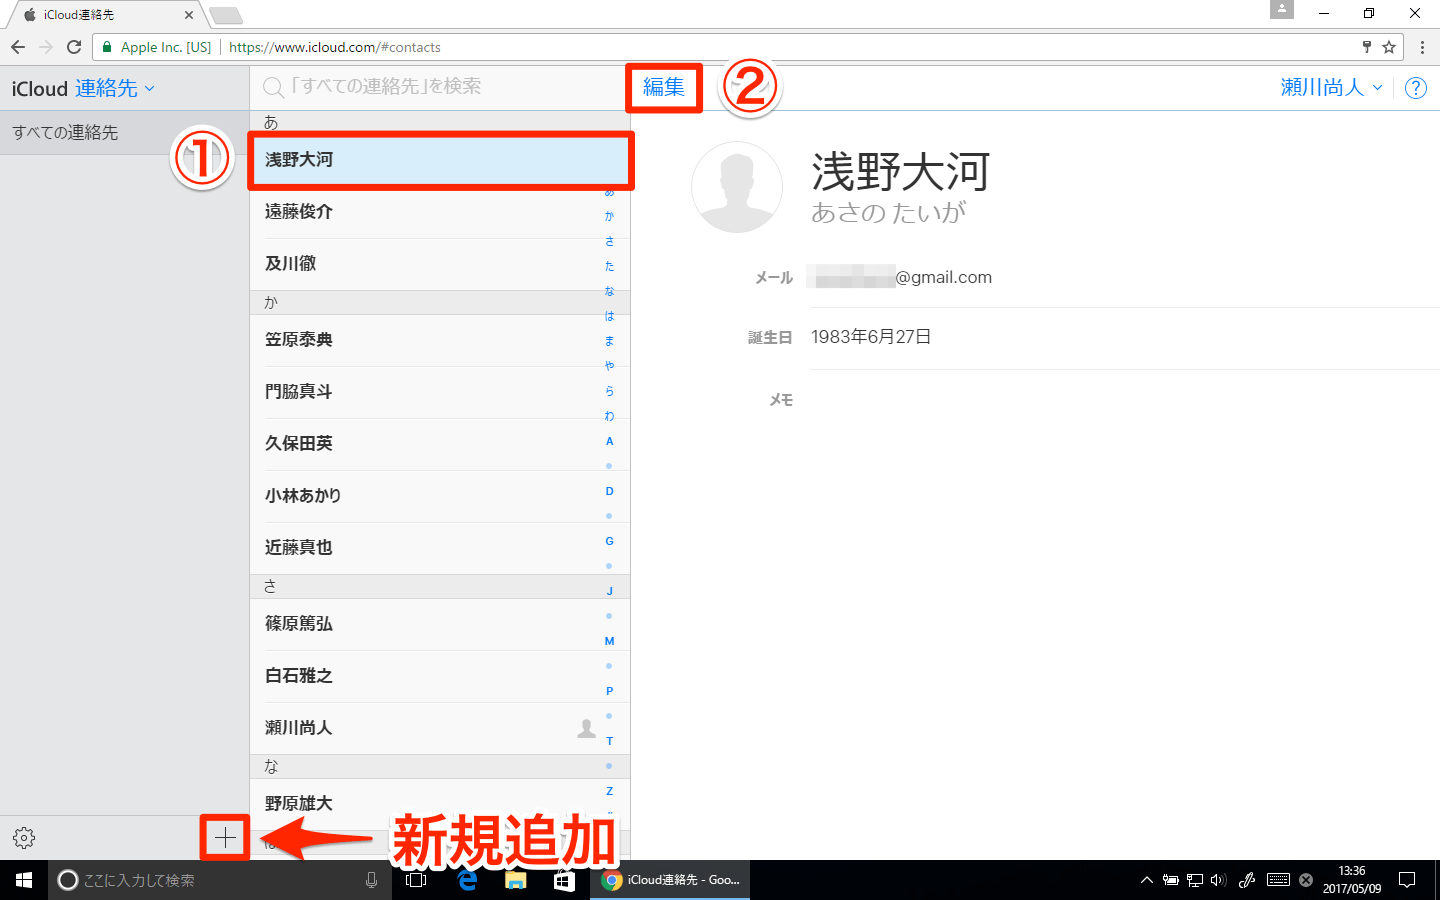The image size is (1440, 900).
Task: Jump to index letter D
Action: click(609, 491)
